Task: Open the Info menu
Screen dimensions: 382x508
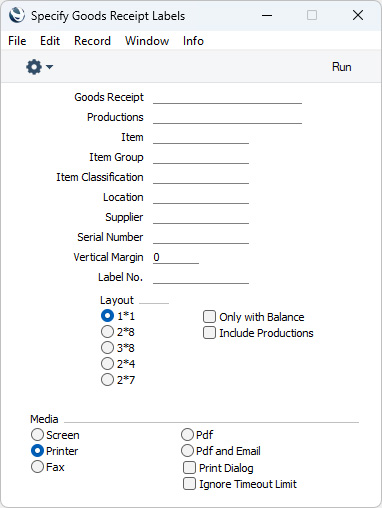Action: coord(193,41)
